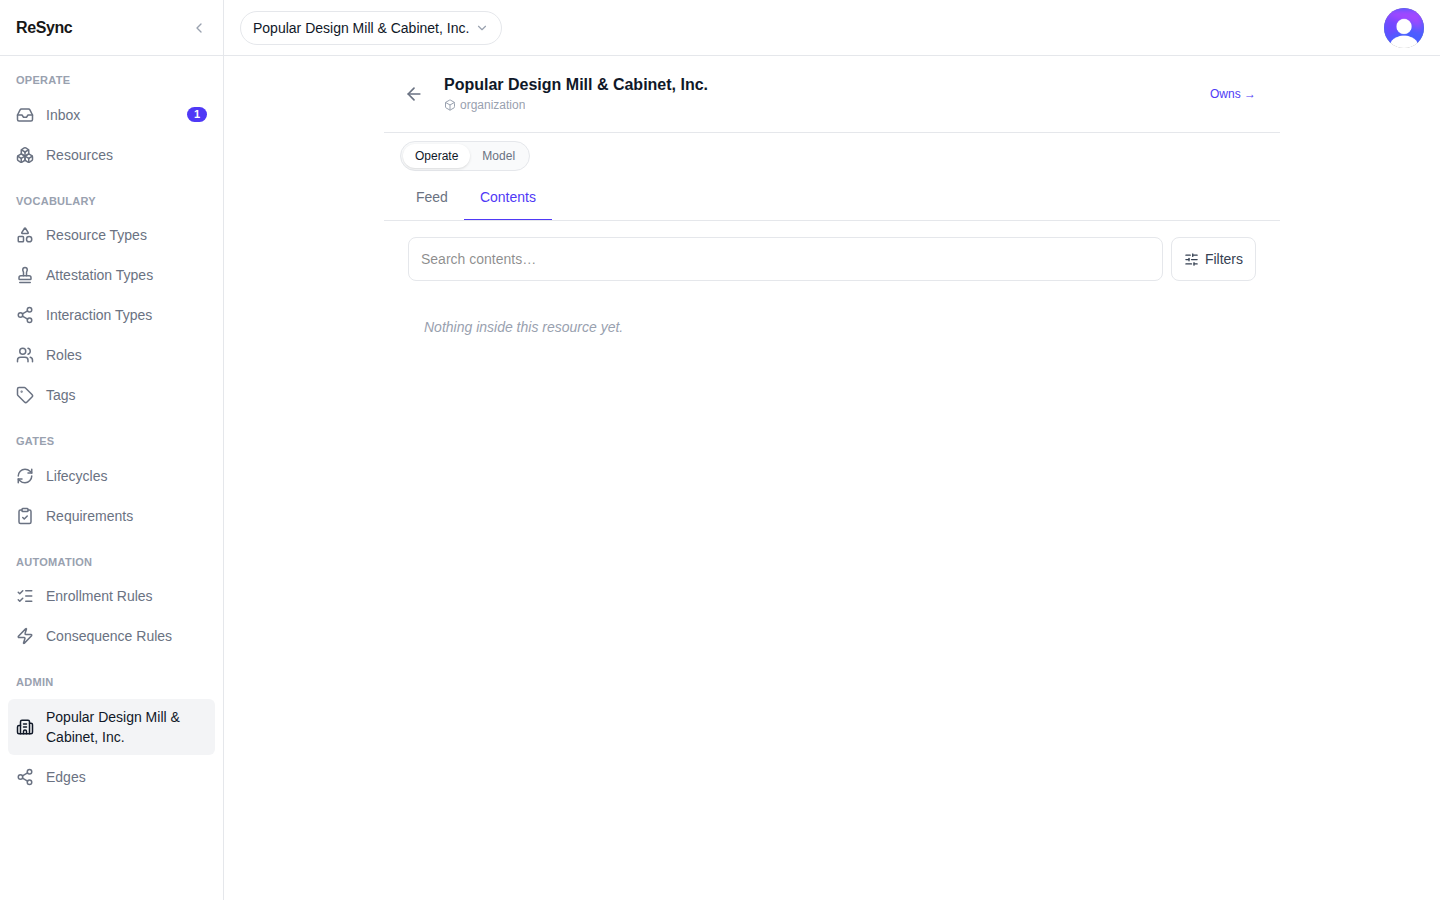Open Consequence Rules page
This screenshot has height=900, width=1440.
pos(111,636)
